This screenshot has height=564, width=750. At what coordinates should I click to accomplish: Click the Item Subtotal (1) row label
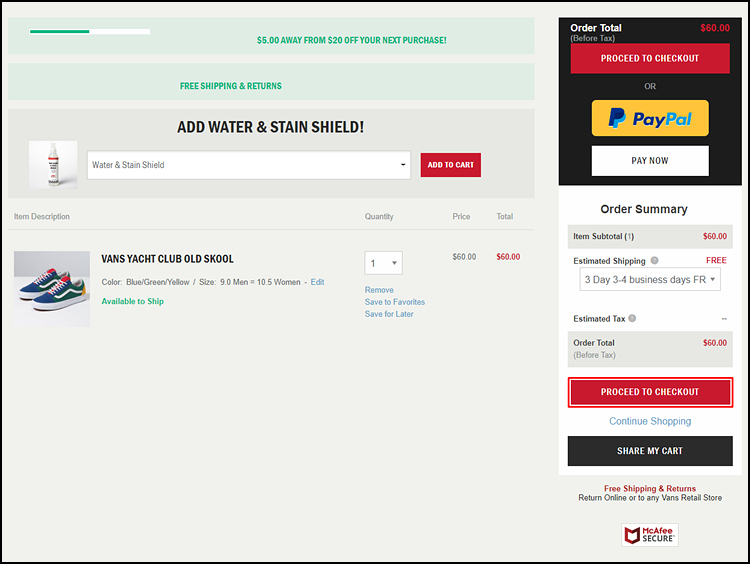point(603,236)
